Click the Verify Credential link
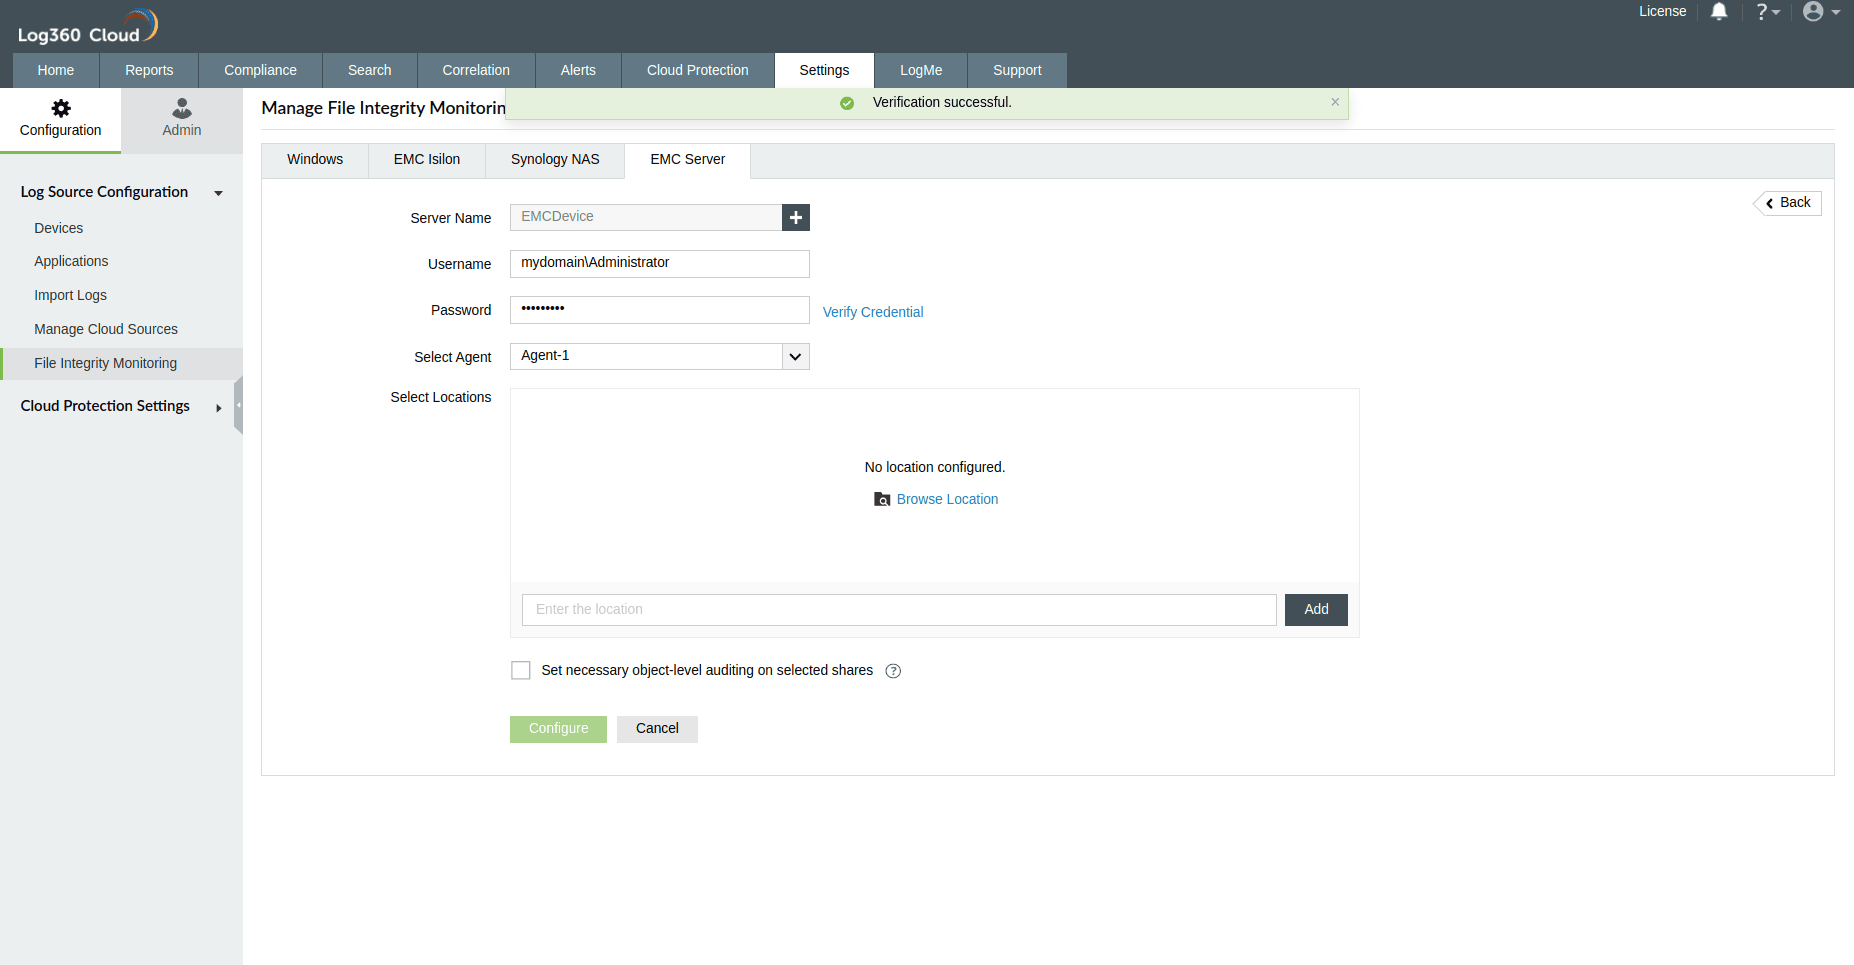 pyautogui.click(x=872, y=311)
